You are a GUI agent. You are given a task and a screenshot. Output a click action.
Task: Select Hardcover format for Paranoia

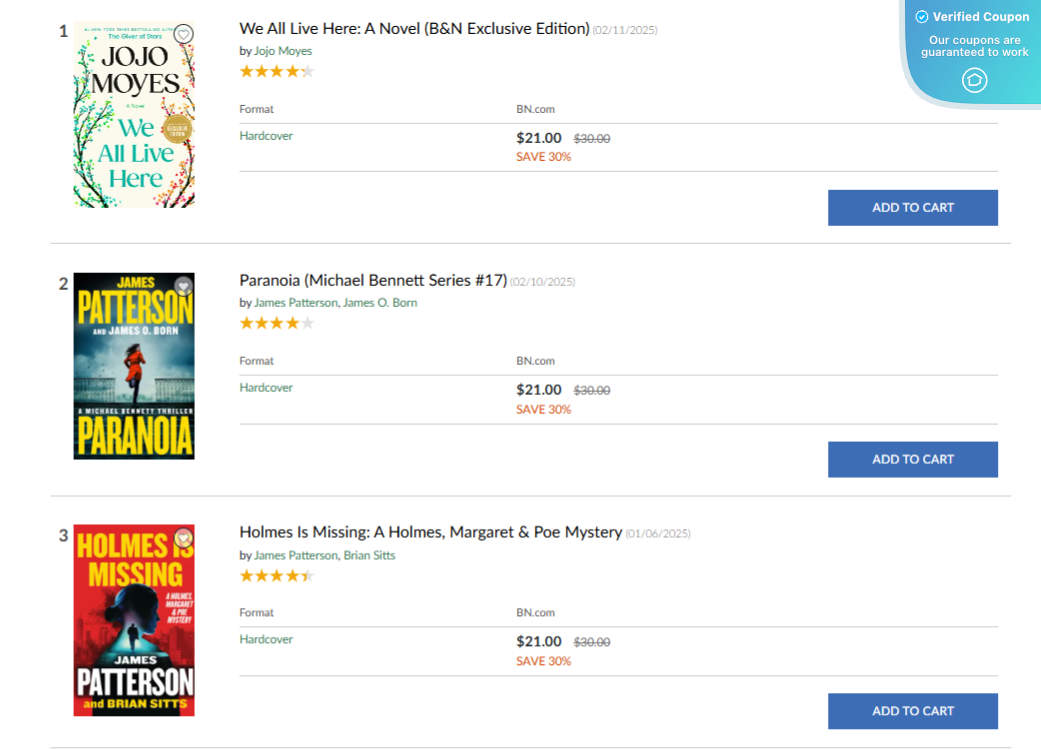tap(266, 388)
